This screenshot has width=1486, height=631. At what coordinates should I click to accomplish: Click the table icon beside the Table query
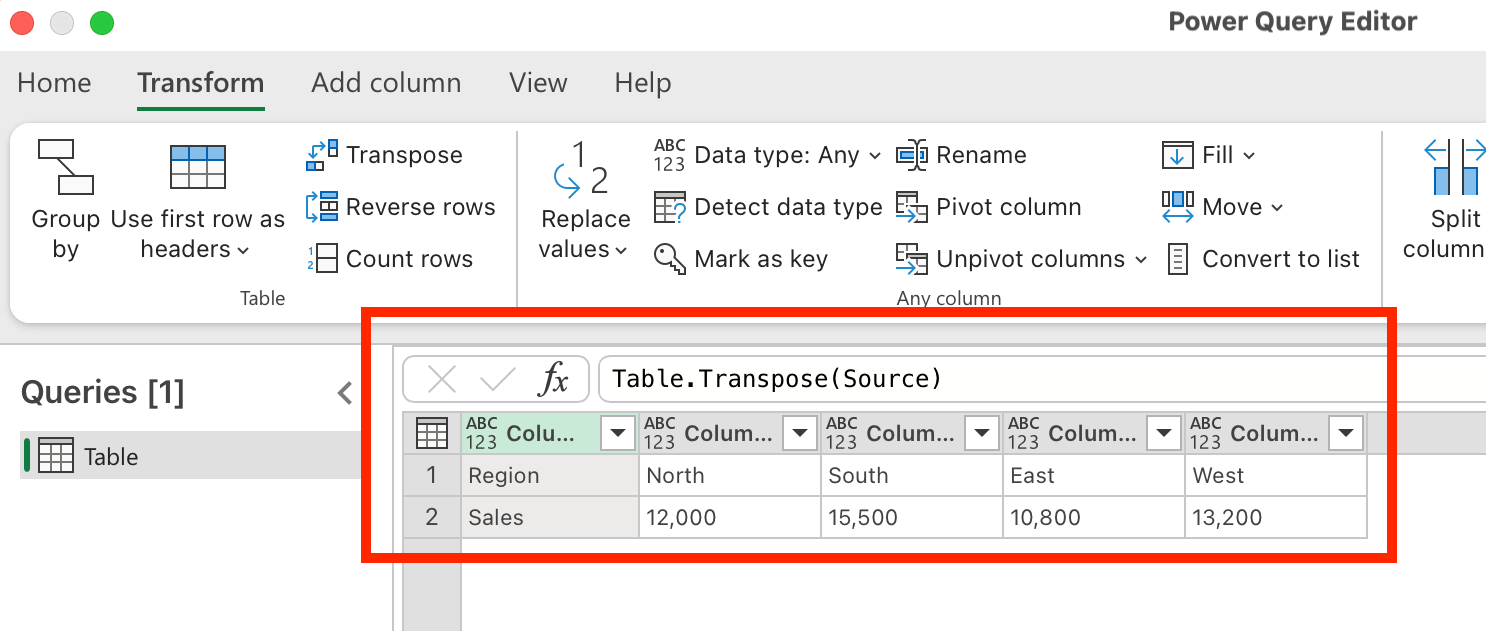click(56, 456)
